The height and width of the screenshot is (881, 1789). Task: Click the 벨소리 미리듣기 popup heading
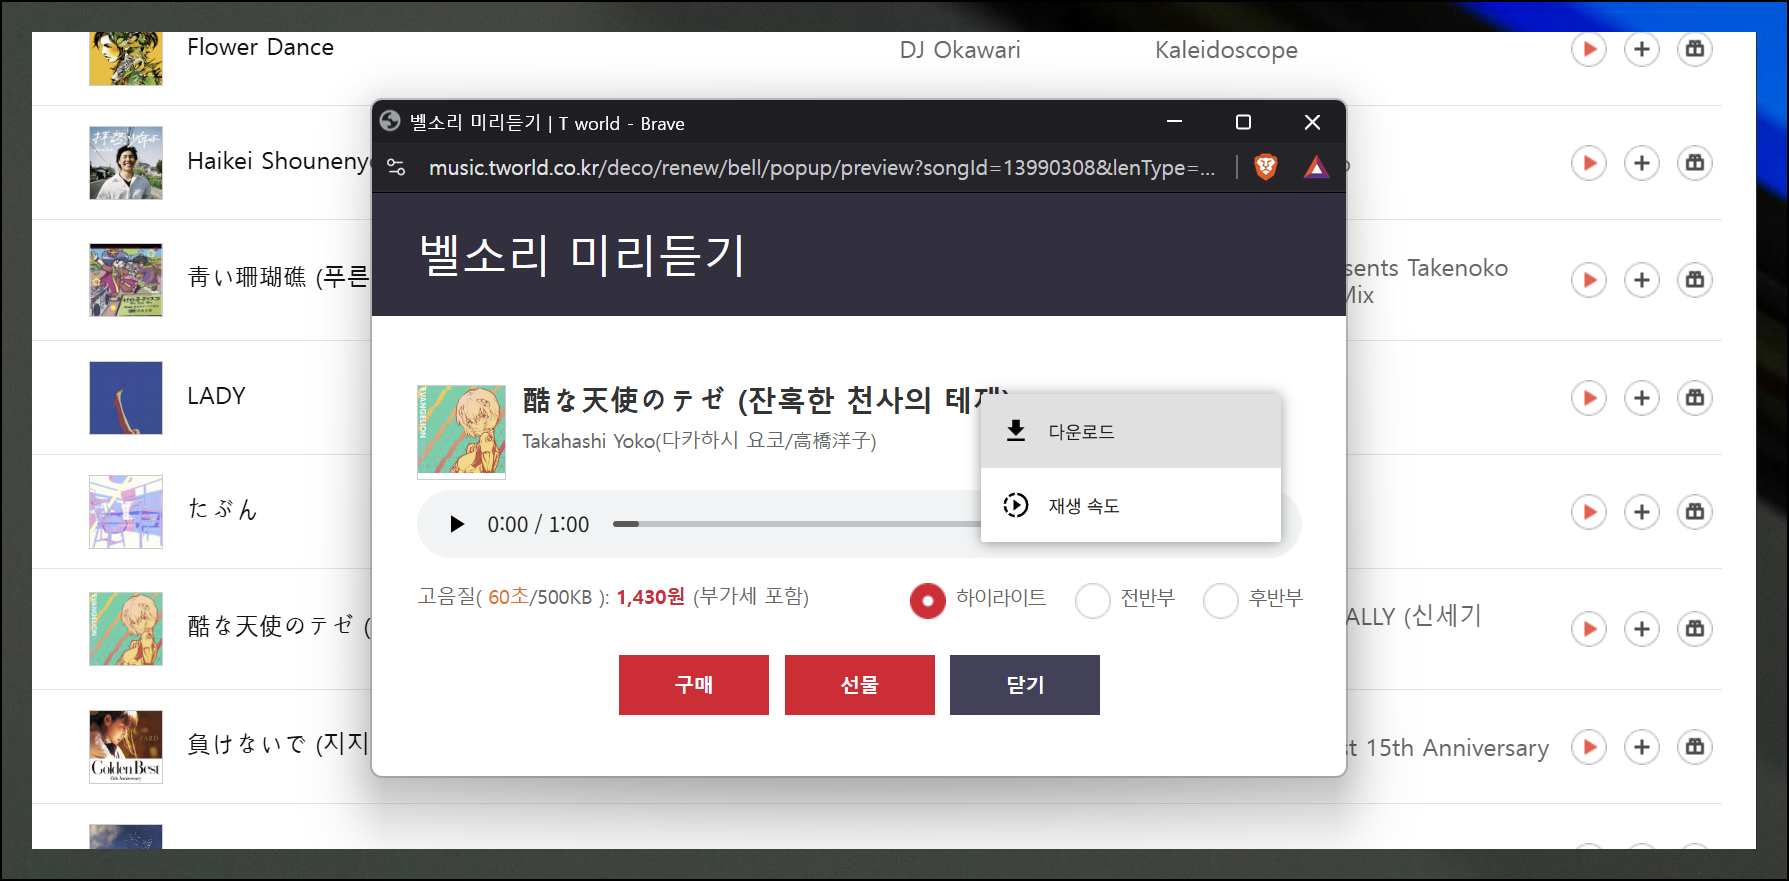tap(583, 255)
